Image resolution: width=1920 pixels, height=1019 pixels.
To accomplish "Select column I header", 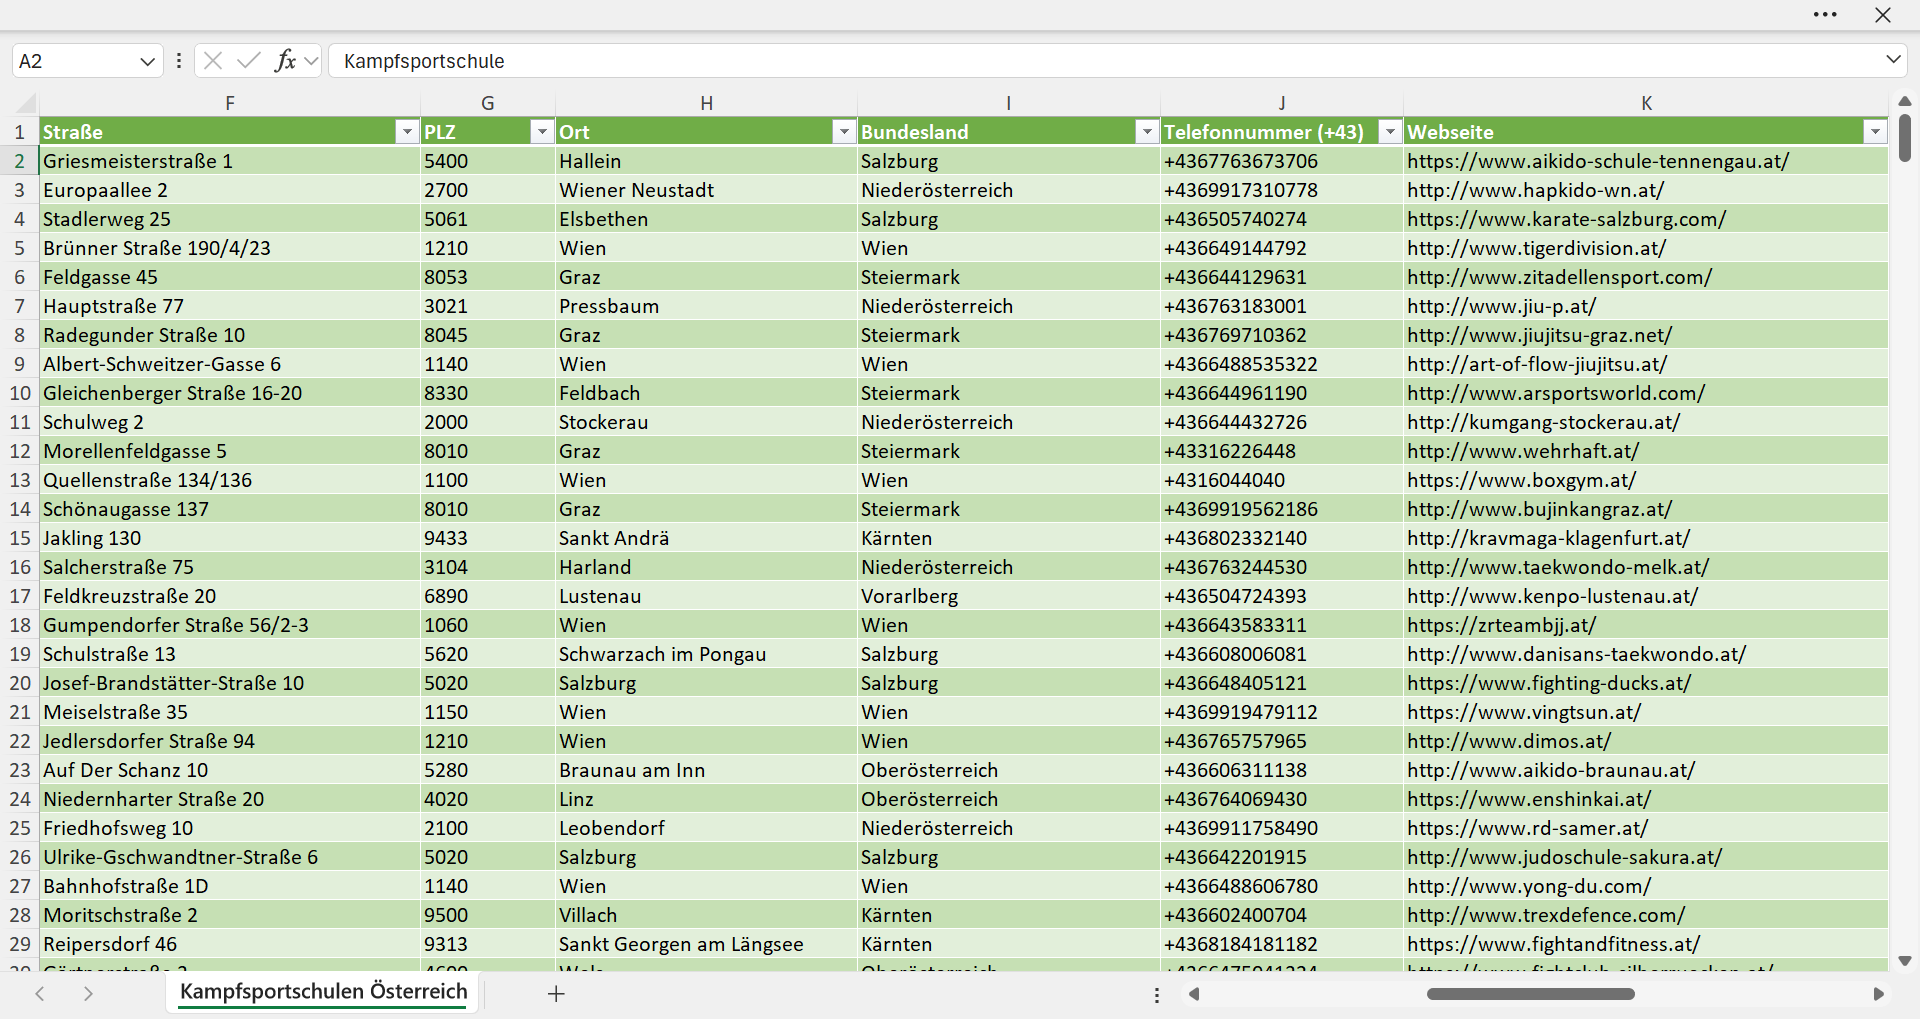I will (x=1008, y=103).
